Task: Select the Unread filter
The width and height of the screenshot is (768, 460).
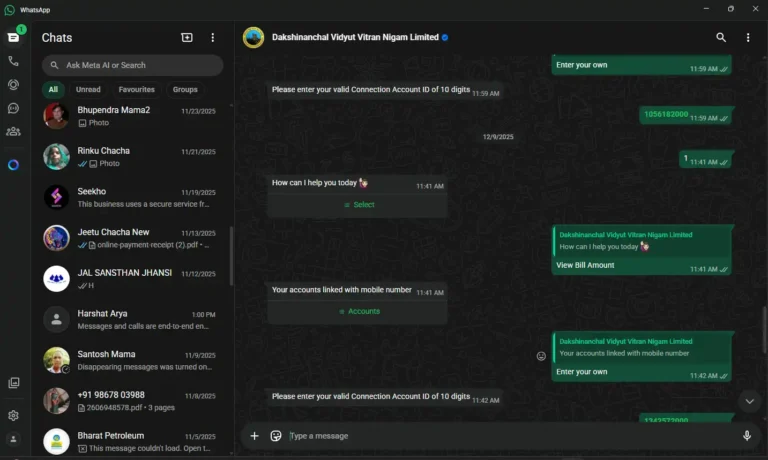Action: coord(88,89)
